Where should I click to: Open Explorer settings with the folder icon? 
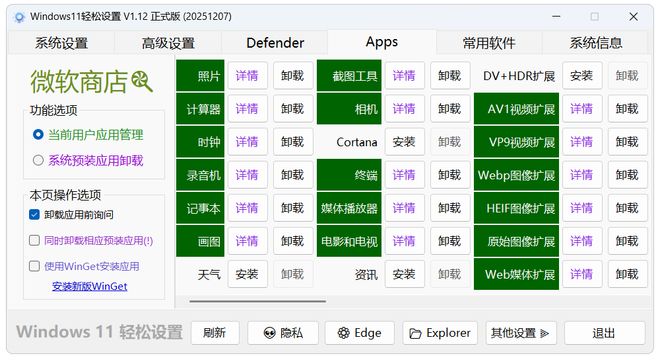coord(440,333)
